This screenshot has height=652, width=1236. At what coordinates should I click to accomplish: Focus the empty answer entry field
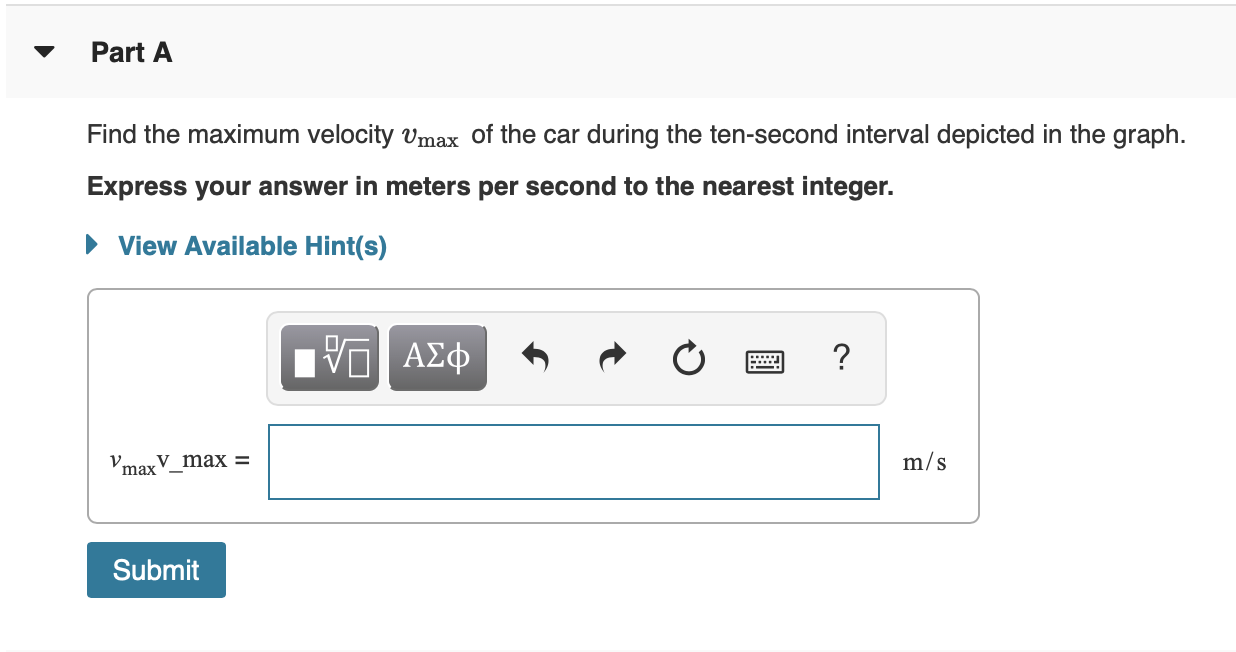573,461
